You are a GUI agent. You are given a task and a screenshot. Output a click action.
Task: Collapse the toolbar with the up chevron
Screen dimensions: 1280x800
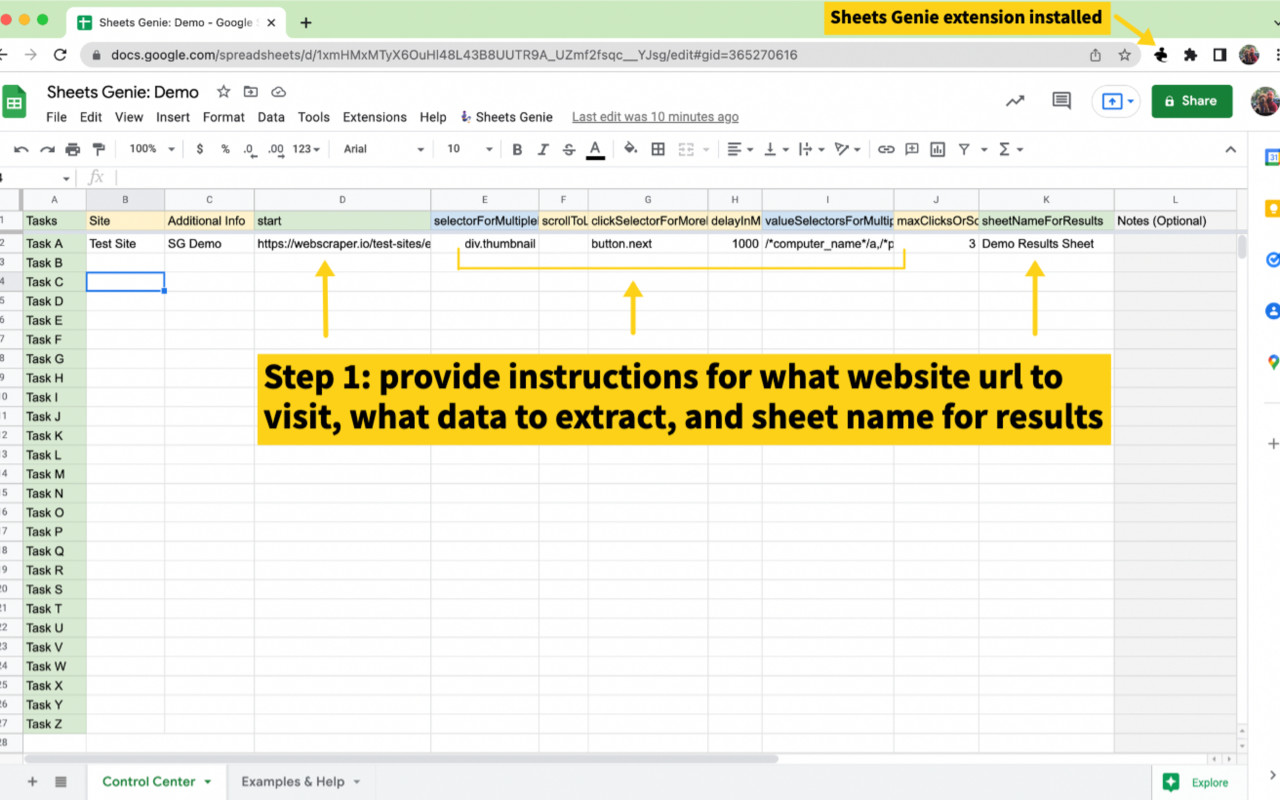point(1230,149)
